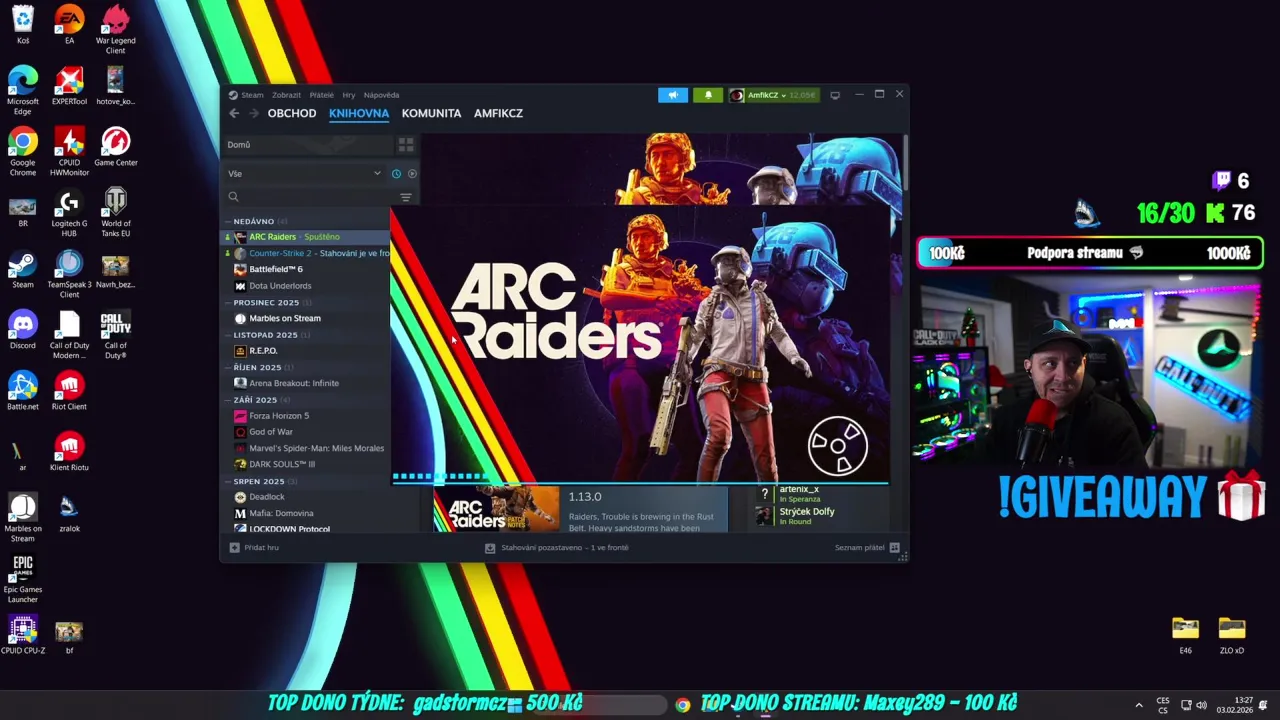The width and height of the screenshot is (1280, 720).
Task: Open the E46 folder on desktop
Action: point(1185,634)
